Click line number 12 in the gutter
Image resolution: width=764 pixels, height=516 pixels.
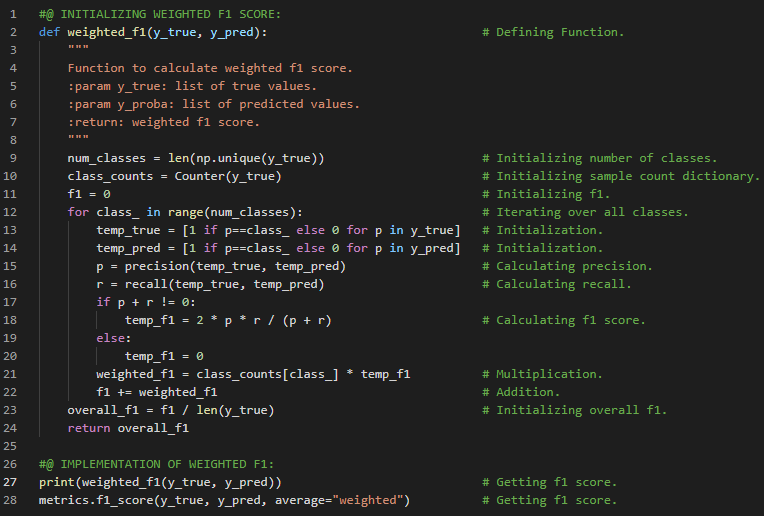tap(17, 212)
